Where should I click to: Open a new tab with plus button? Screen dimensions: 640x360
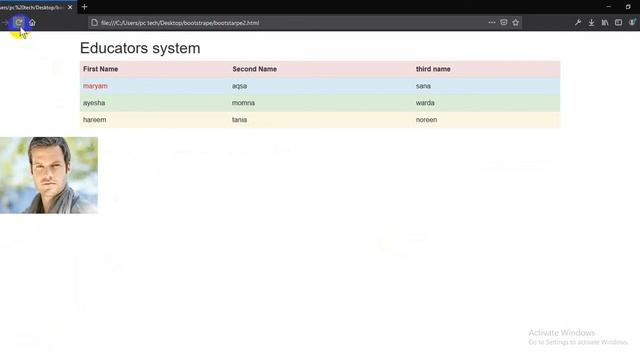point(84,7)
